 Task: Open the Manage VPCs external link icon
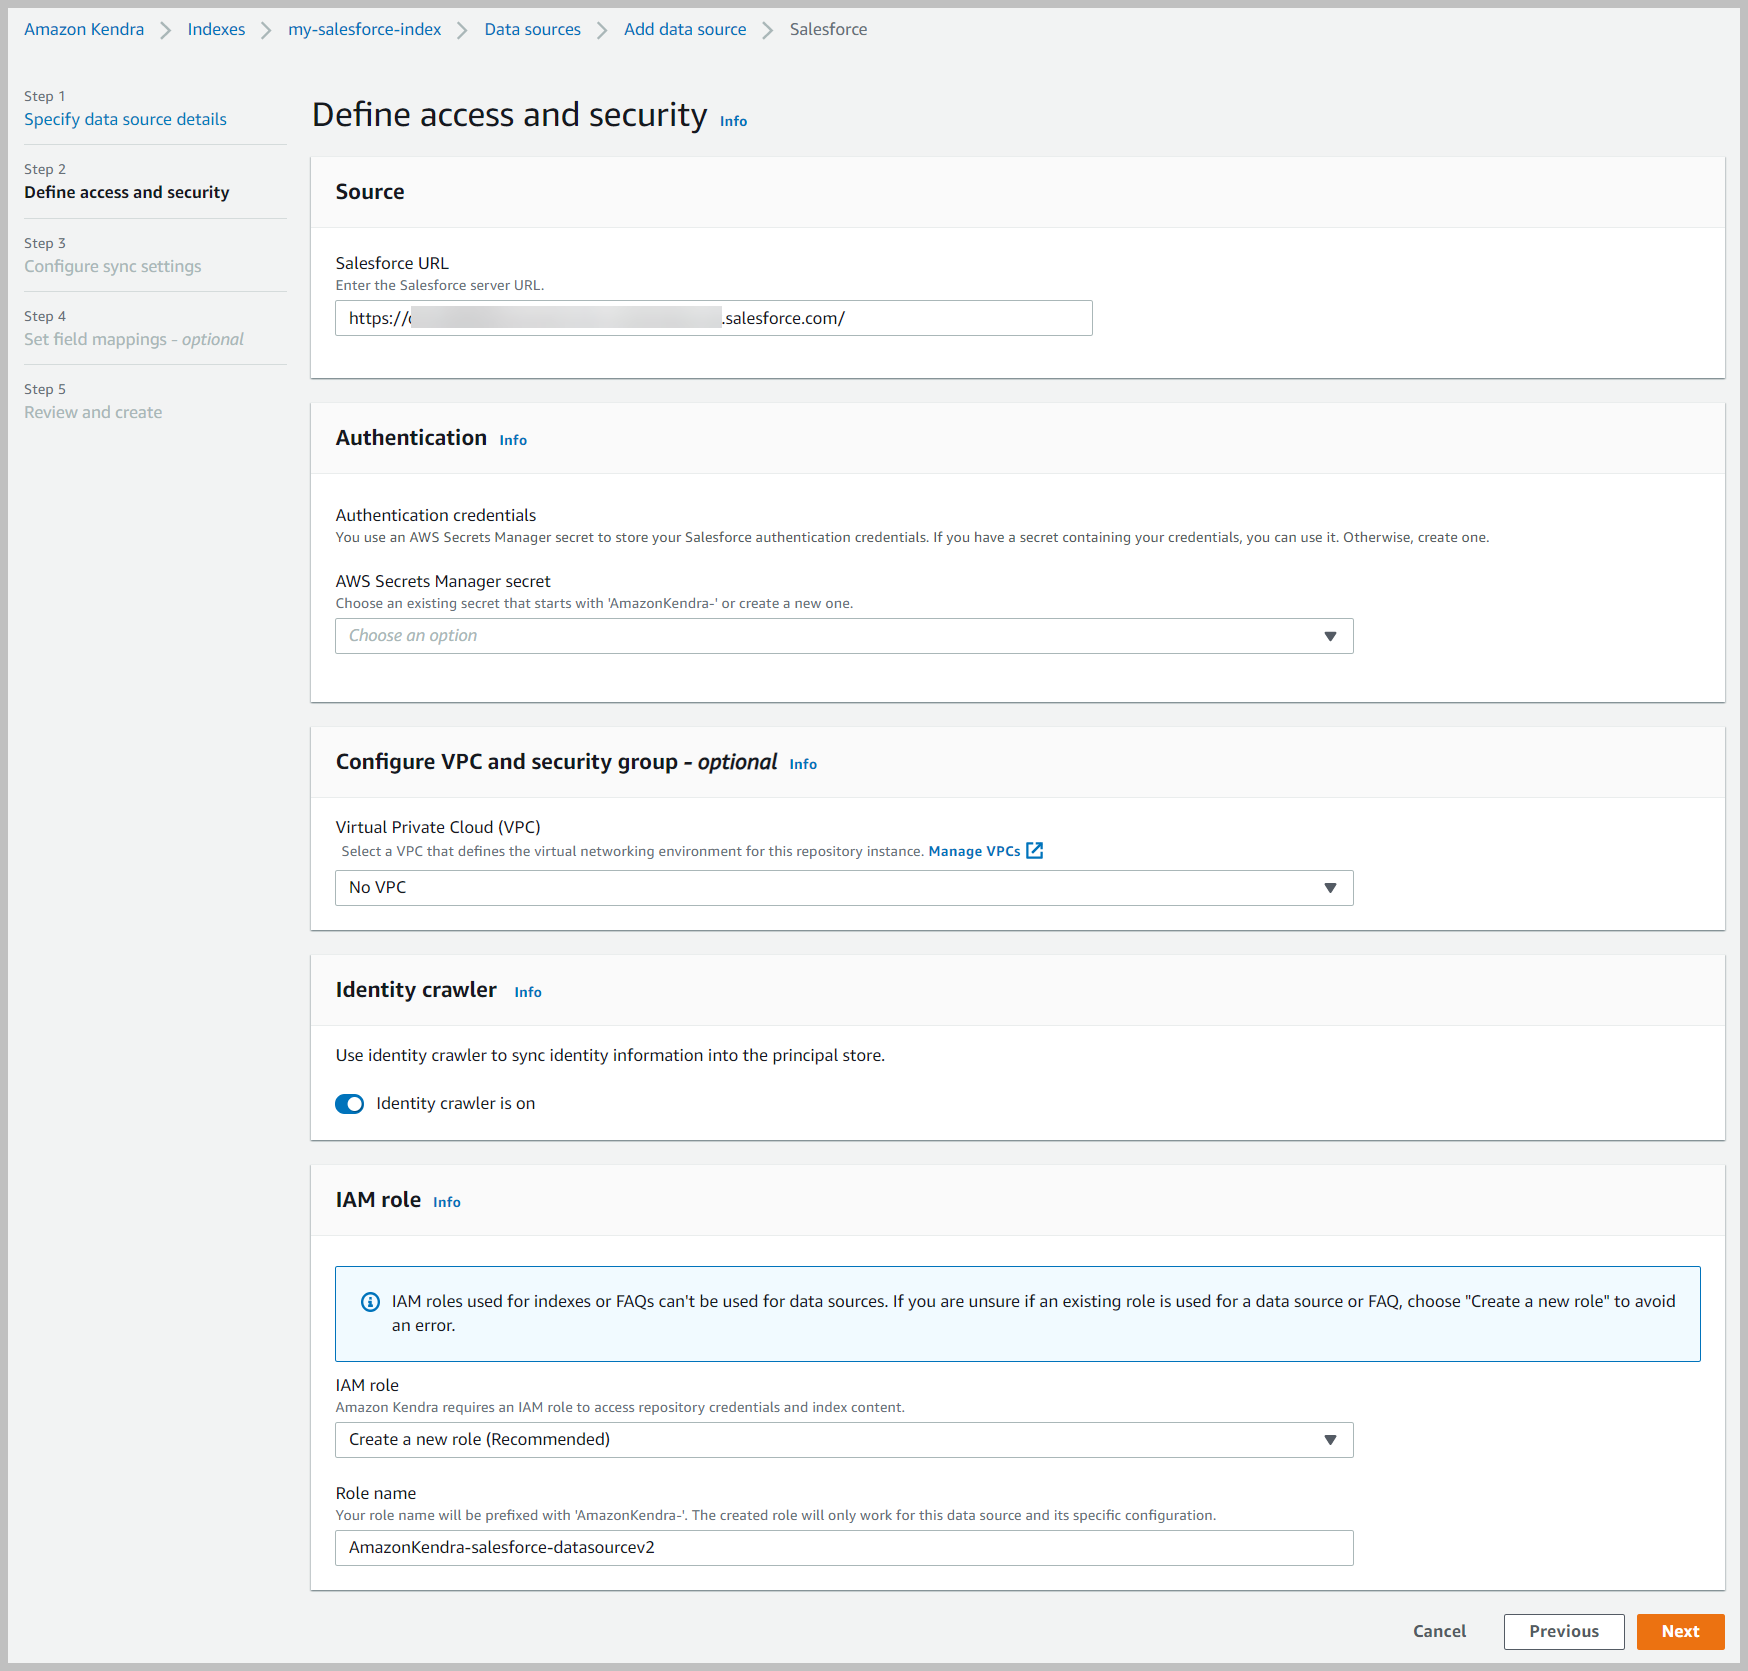tap(1035, 851)
